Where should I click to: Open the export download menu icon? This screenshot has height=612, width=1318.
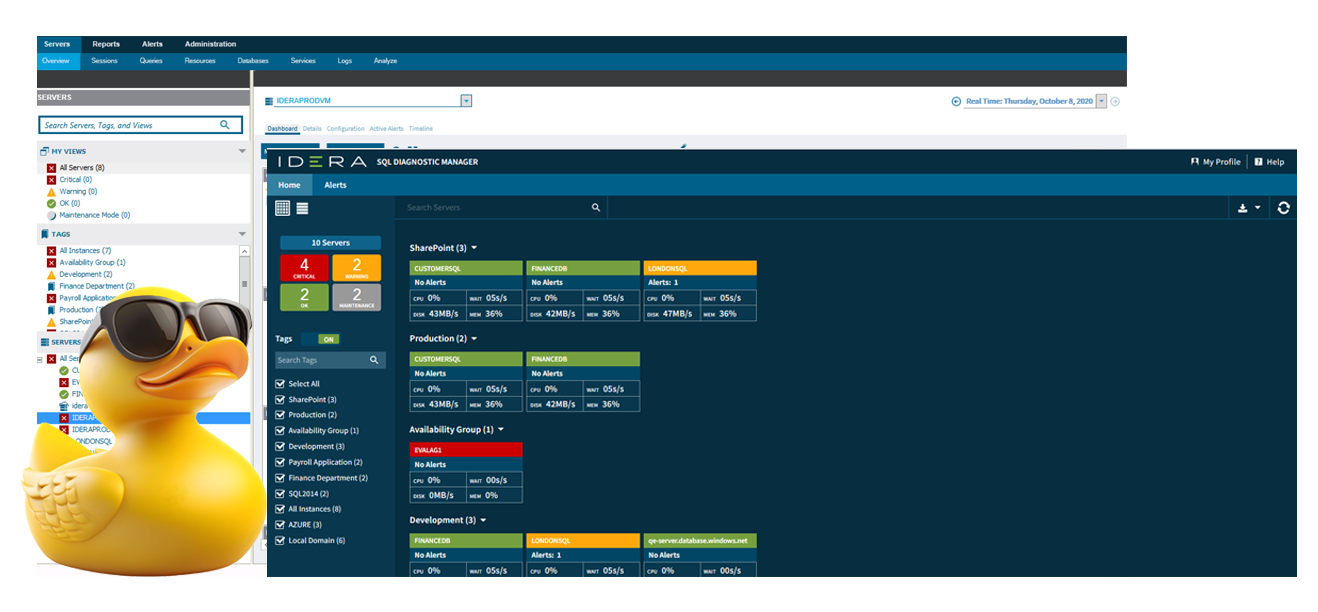(1243, 208)
